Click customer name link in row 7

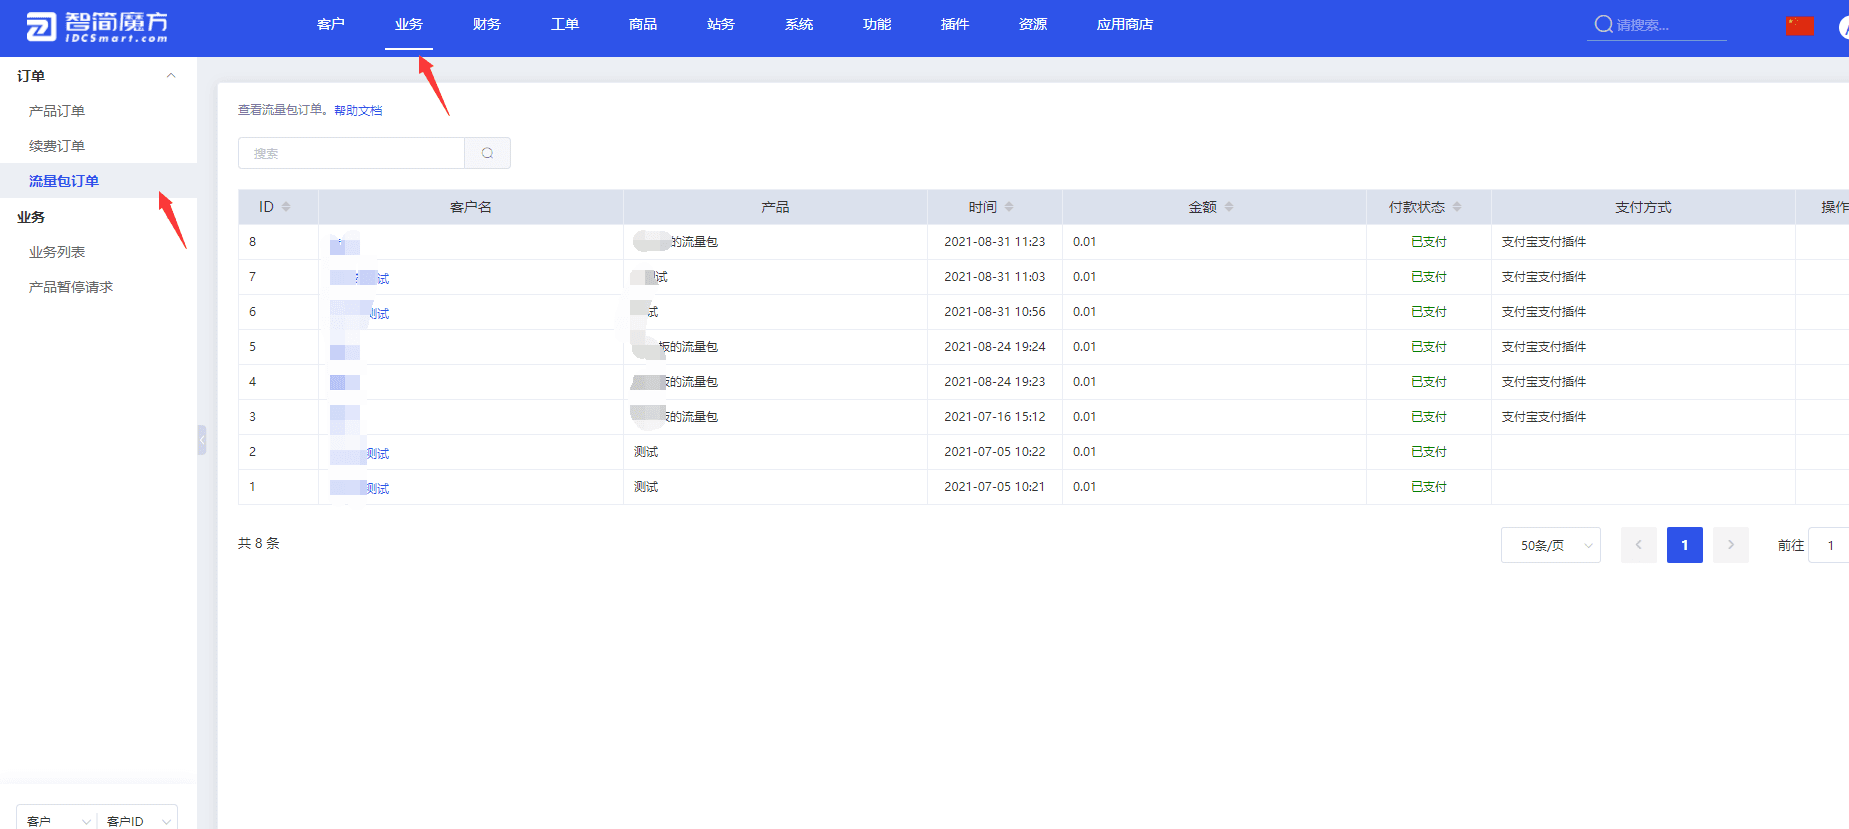tap(360, 278)
